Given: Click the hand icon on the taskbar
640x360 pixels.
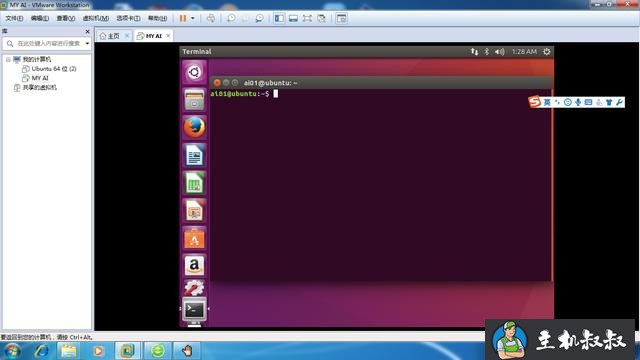Looking at the screenshot, I should 187,351.
